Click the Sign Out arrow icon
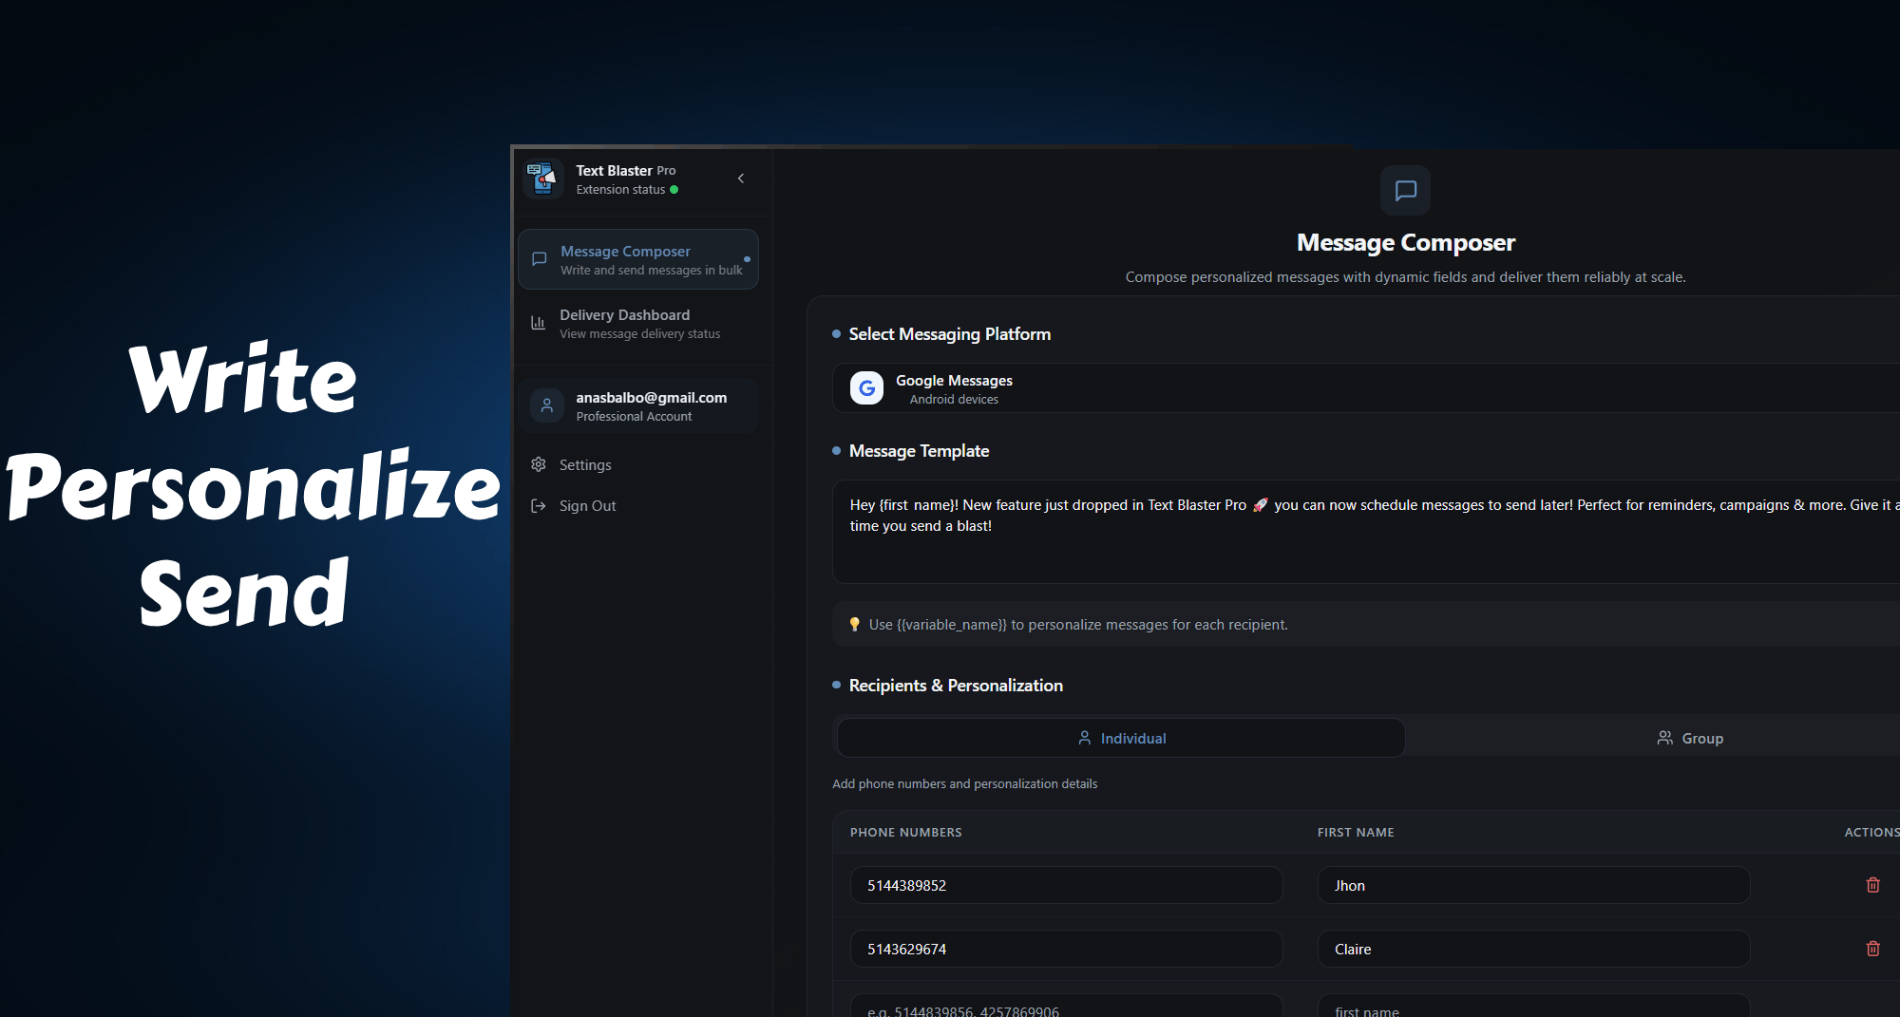 click(538, 506)
